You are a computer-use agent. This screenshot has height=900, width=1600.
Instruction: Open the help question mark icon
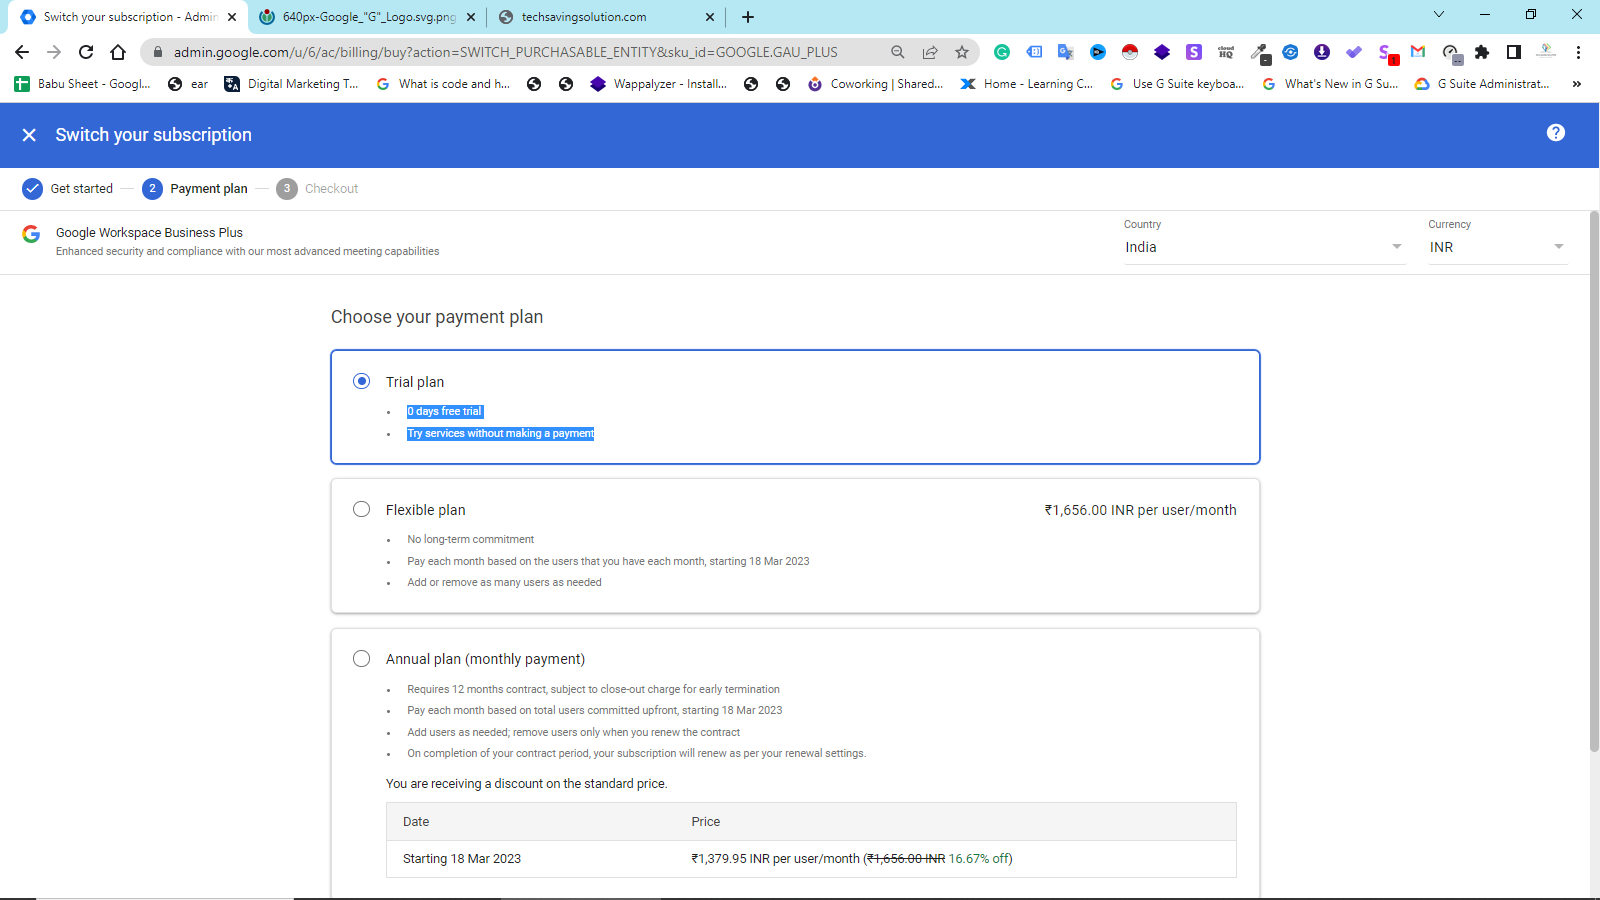tap(1556, 133)
